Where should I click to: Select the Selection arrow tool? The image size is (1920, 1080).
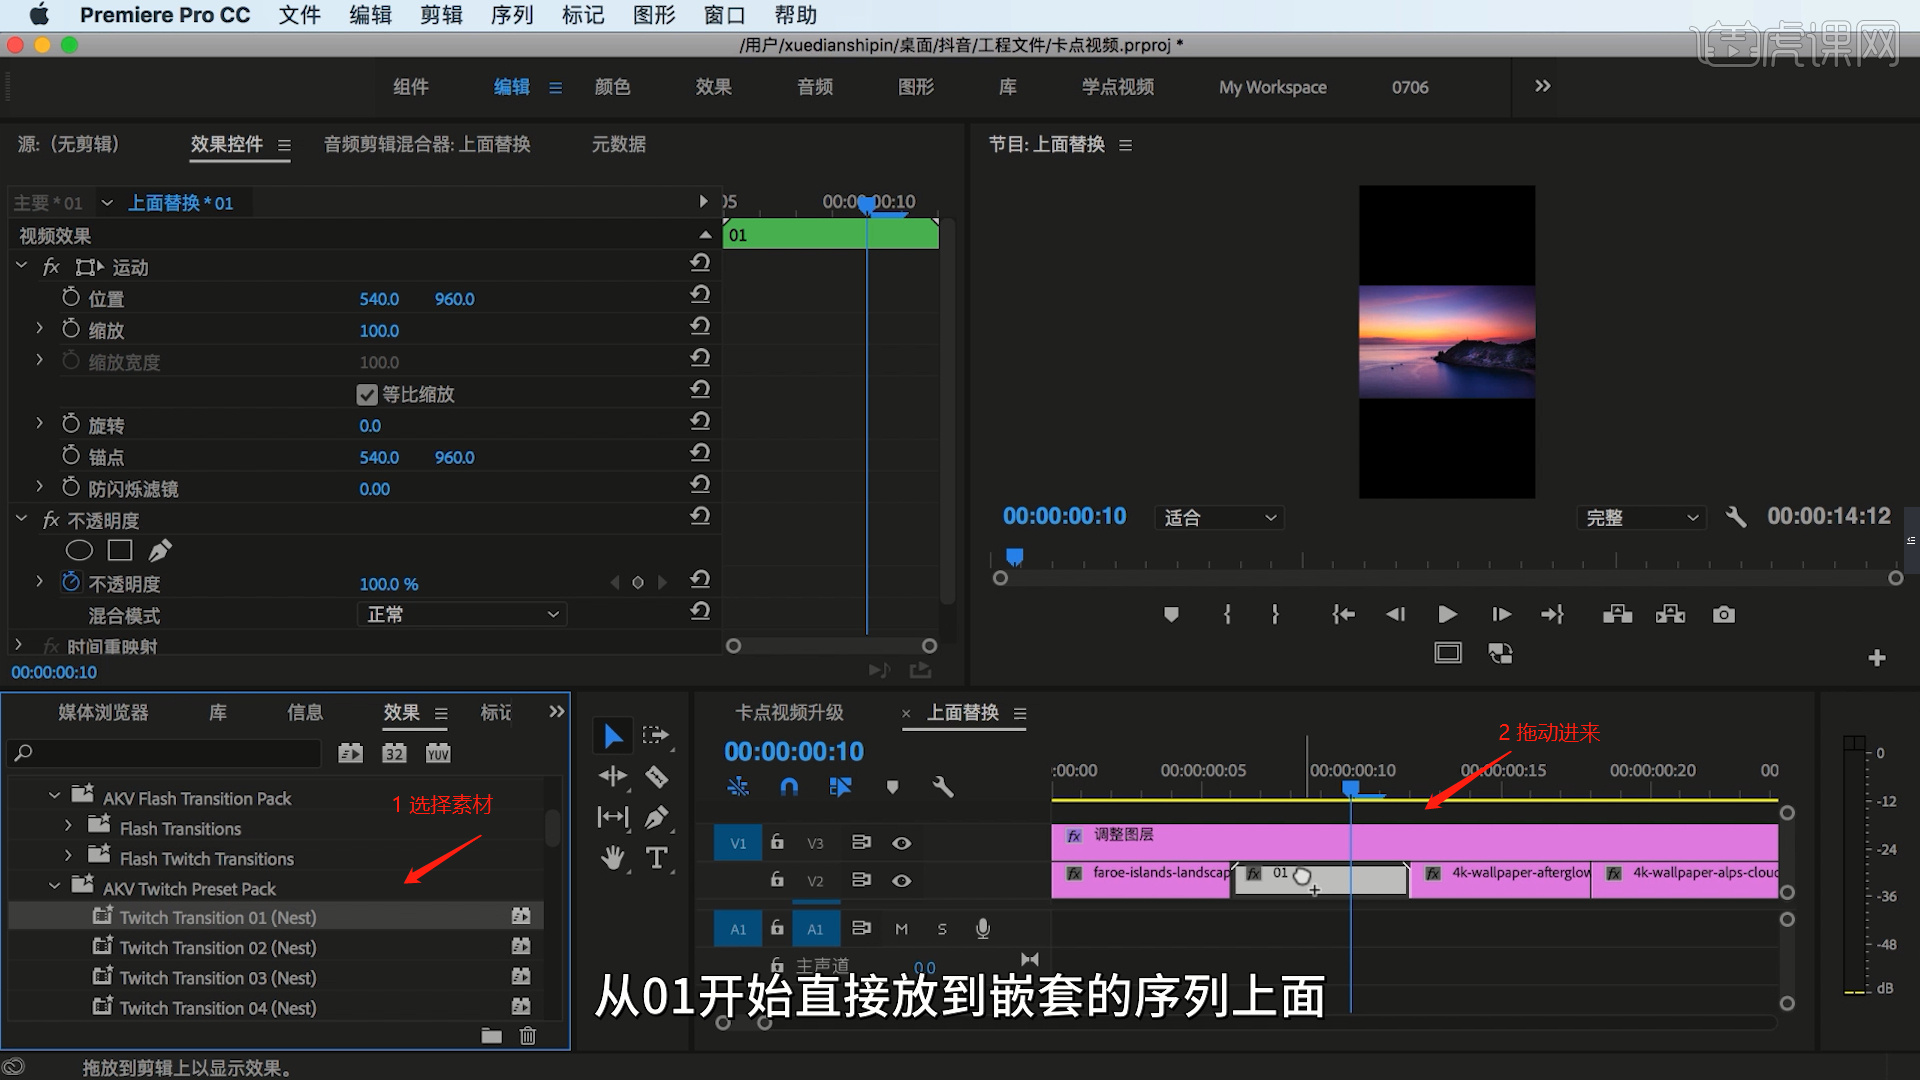tap(613, 736)
